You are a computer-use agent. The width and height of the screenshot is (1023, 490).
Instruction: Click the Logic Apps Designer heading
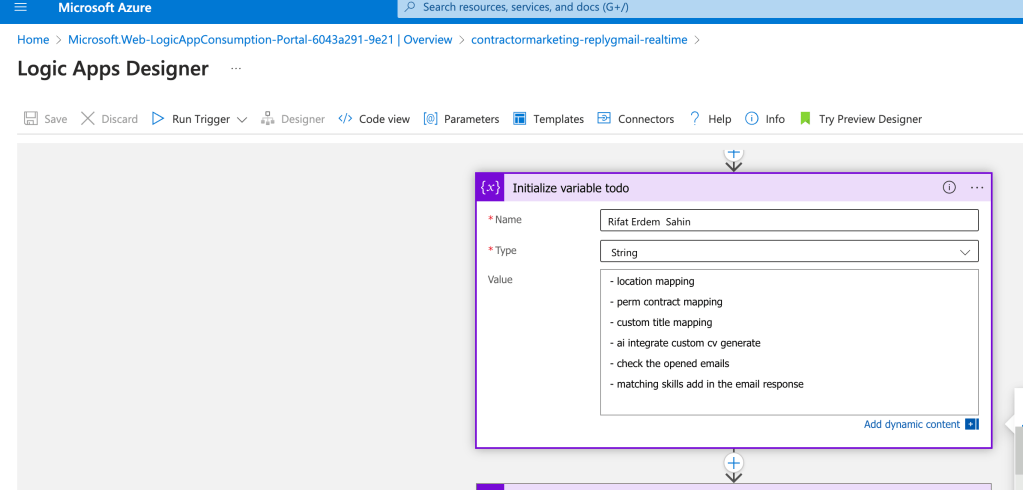coord(113,69)
